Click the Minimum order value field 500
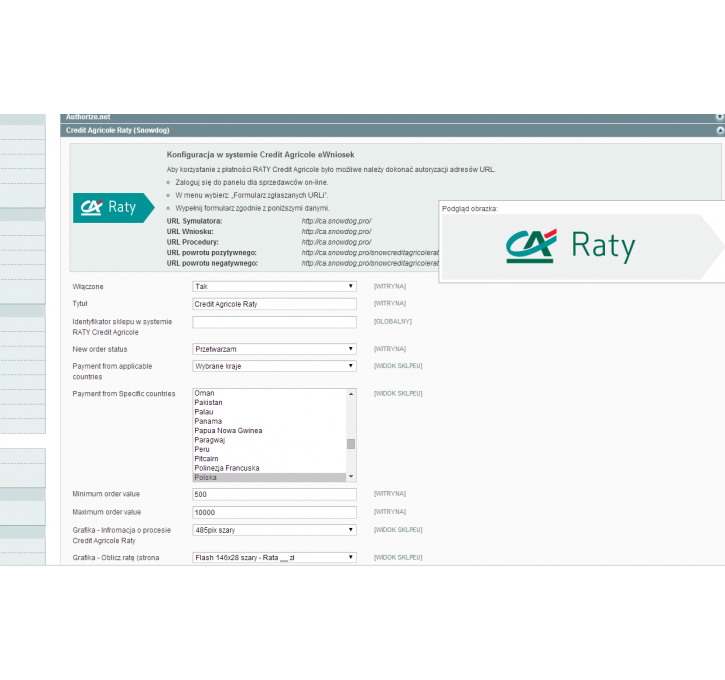This screenshot has width=725, height=680. 274,495
